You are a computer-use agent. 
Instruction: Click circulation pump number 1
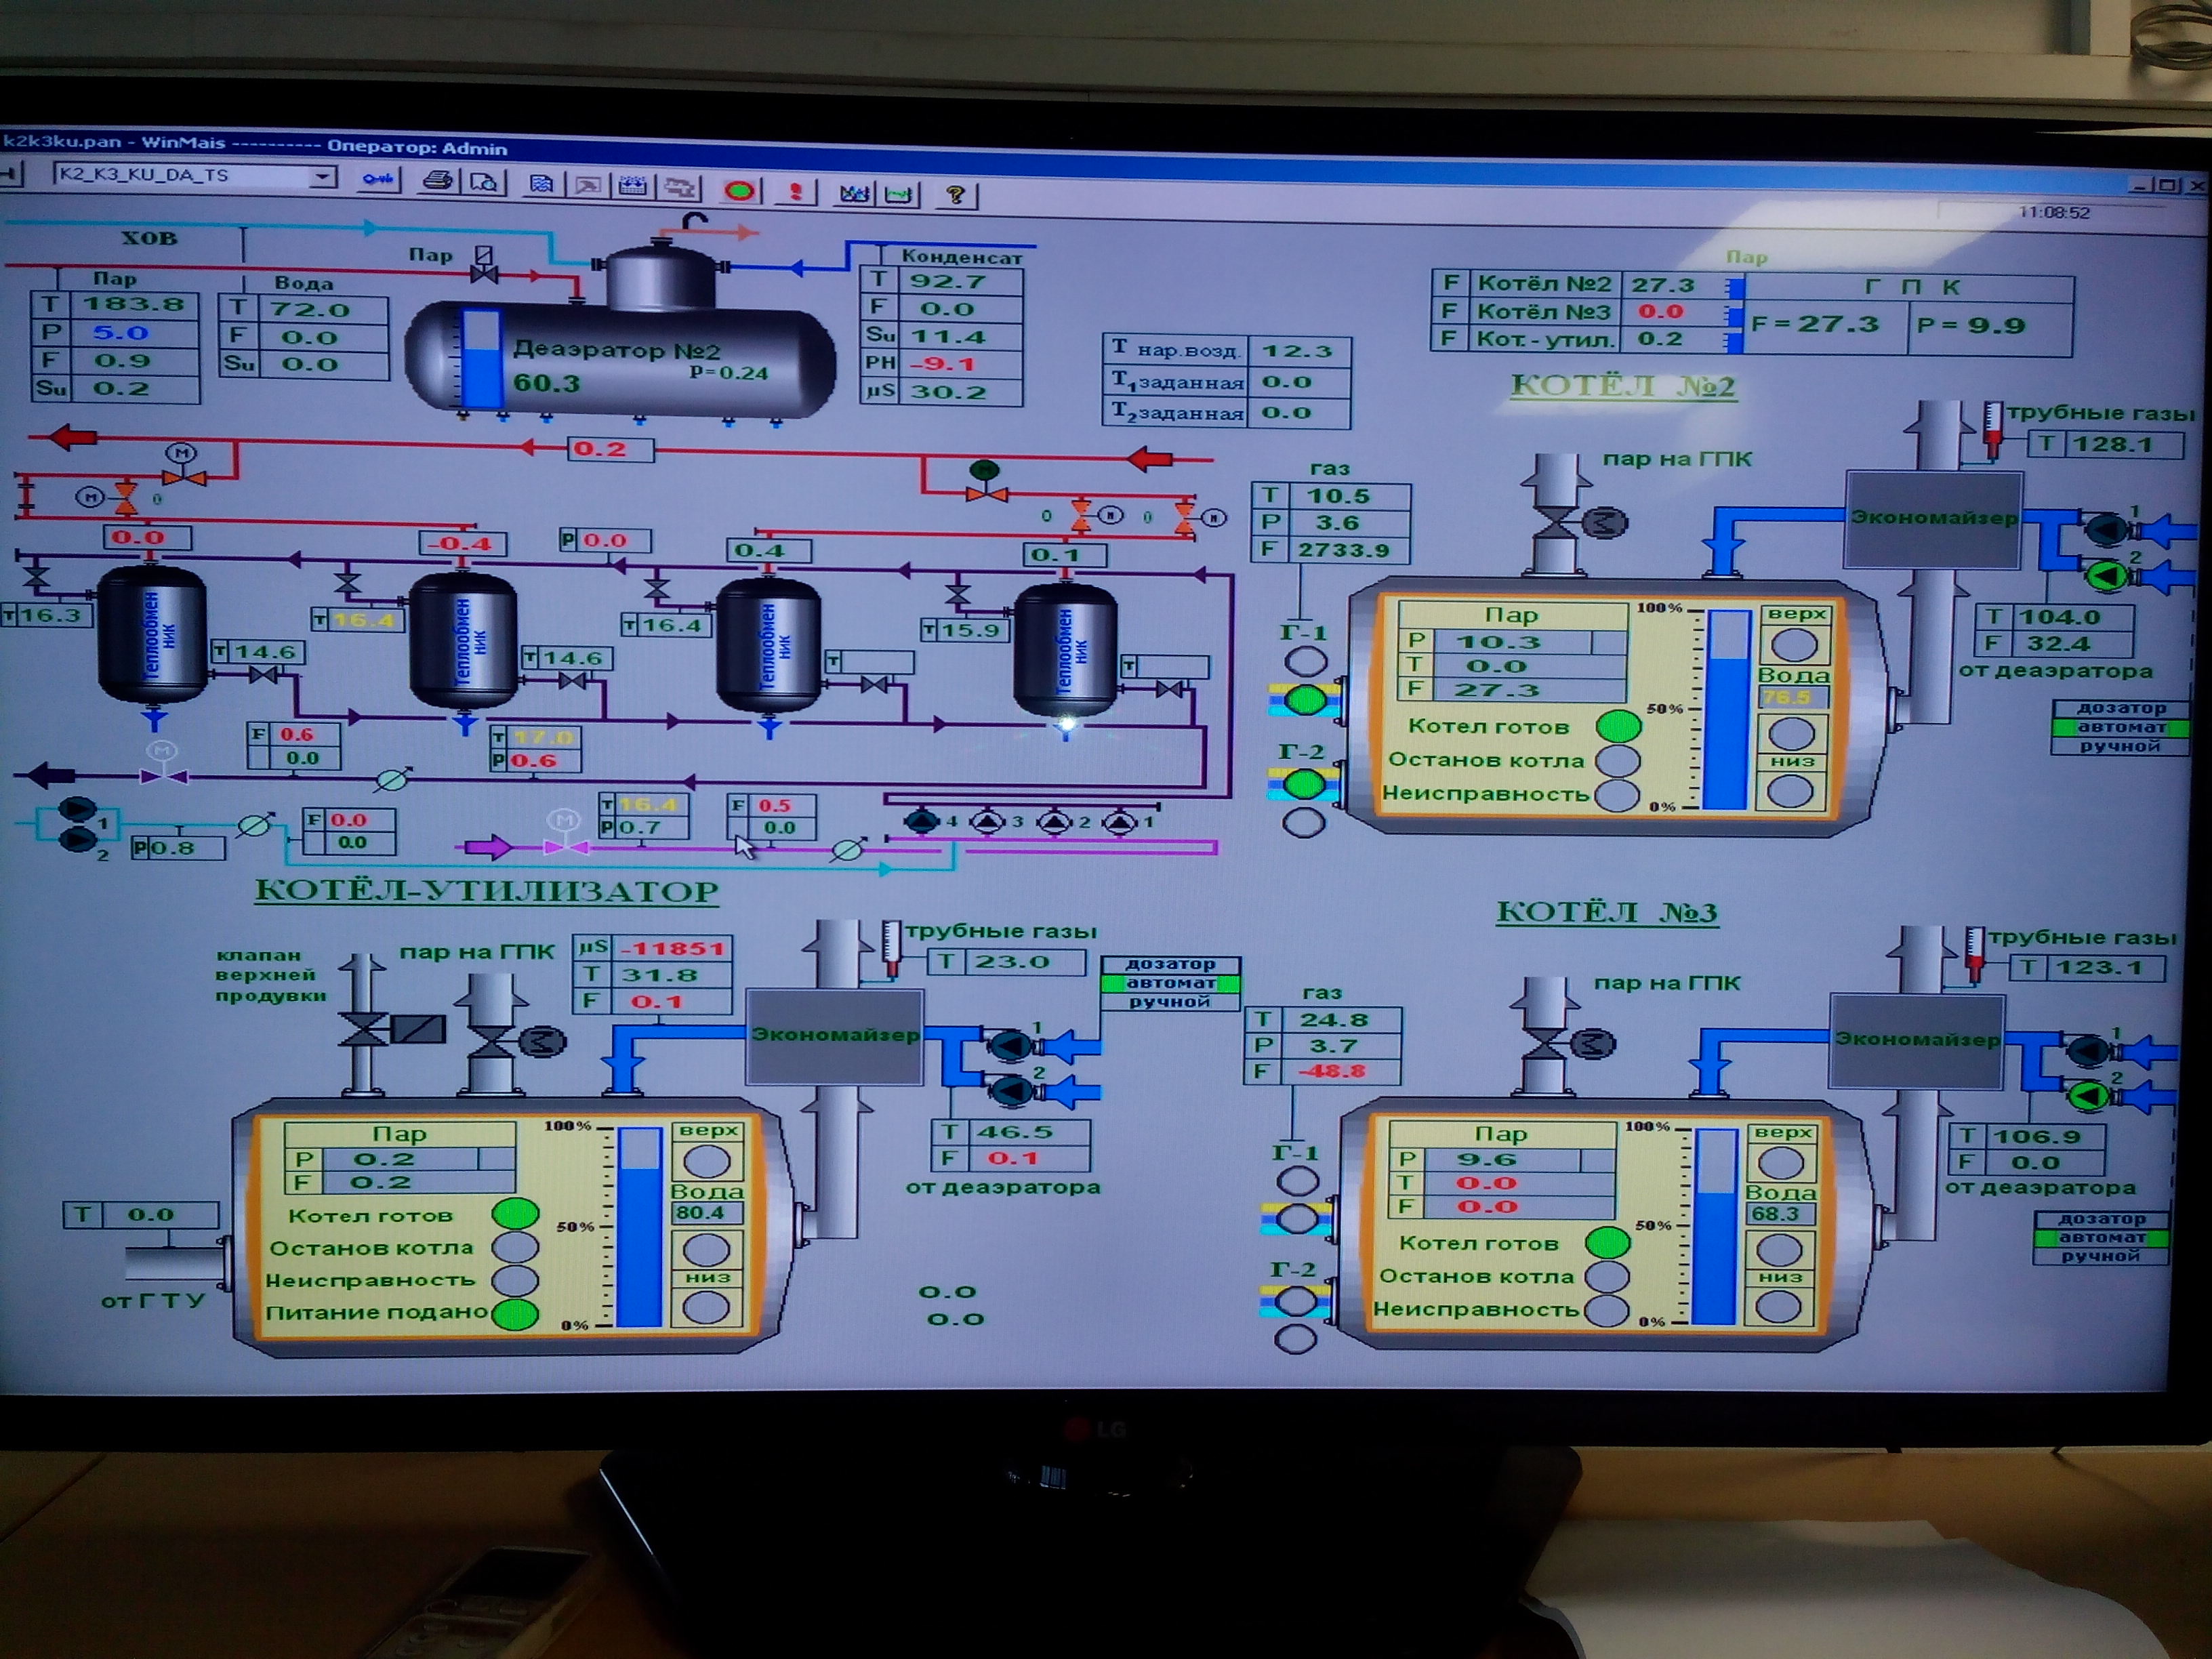coord(1119,822)
